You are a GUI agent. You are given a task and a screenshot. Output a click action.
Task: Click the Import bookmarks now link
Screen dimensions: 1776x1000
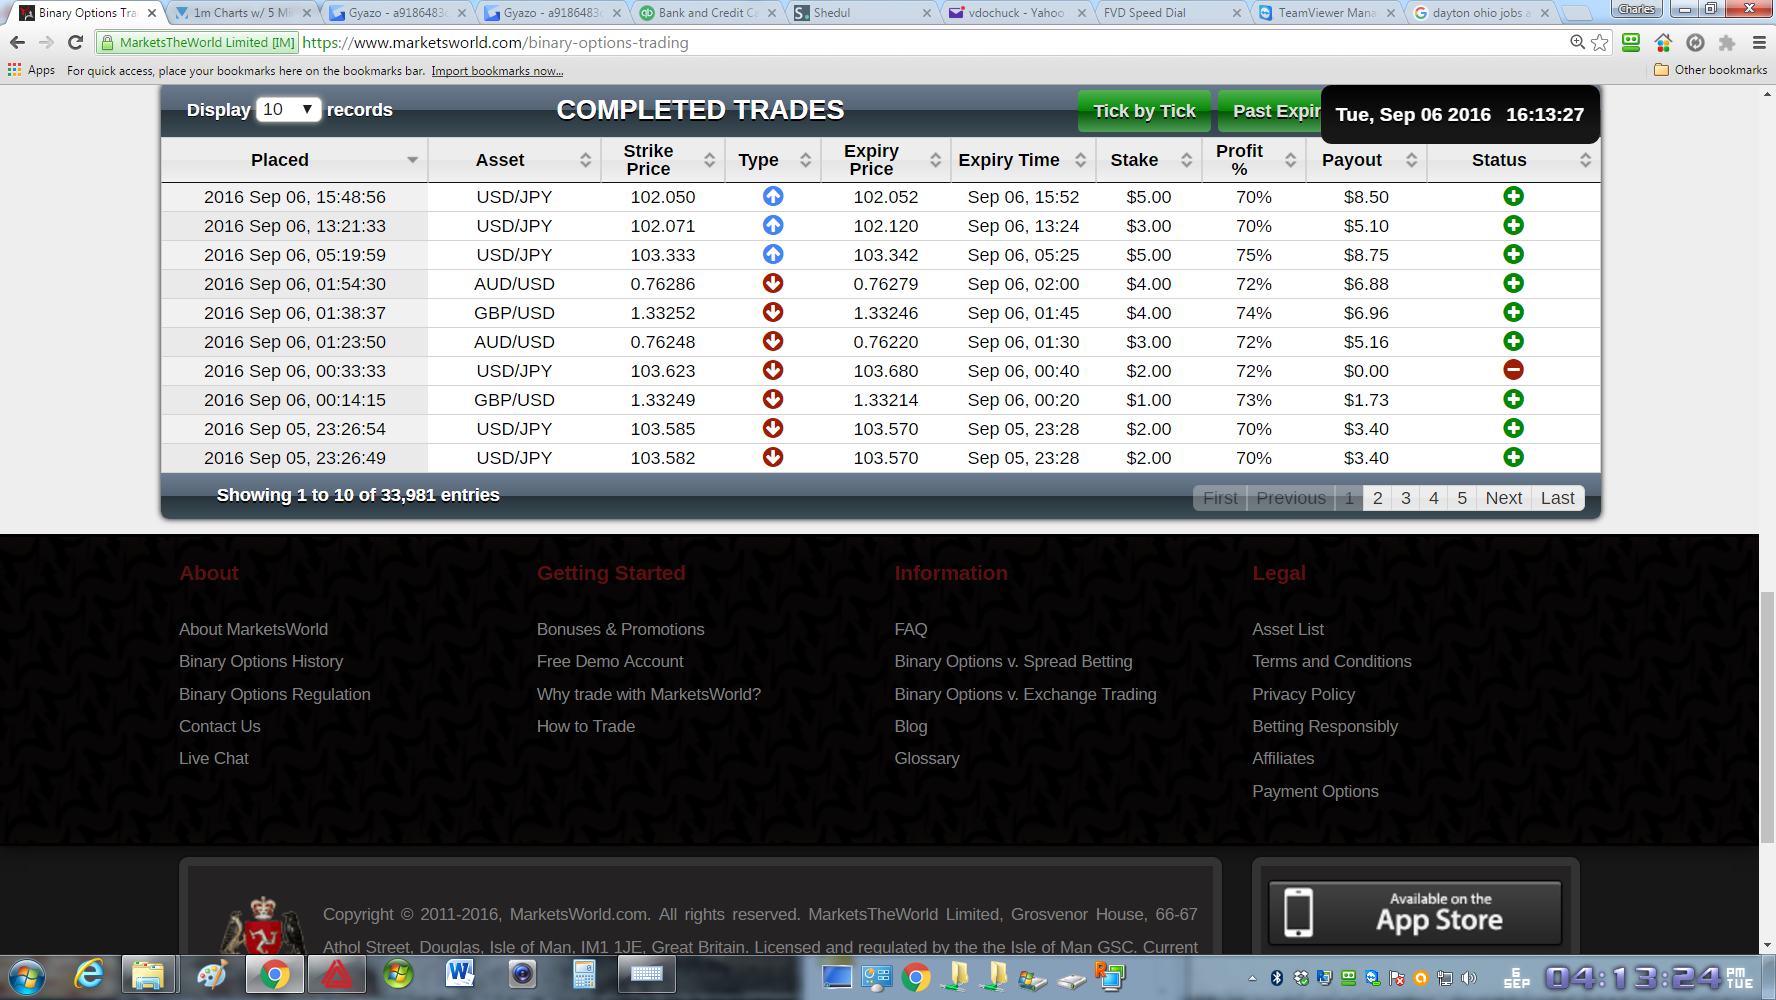coord(497,71)
